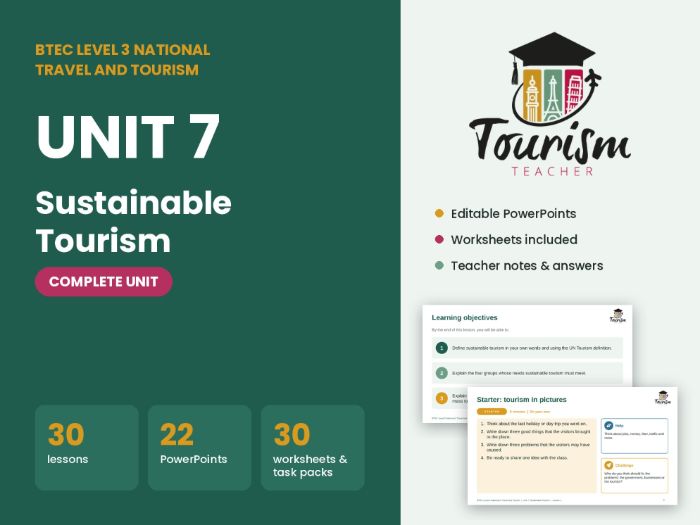Click the numbered circle 2 in the objectives slide
Screen dimensions: 700x525
[442, 373]
